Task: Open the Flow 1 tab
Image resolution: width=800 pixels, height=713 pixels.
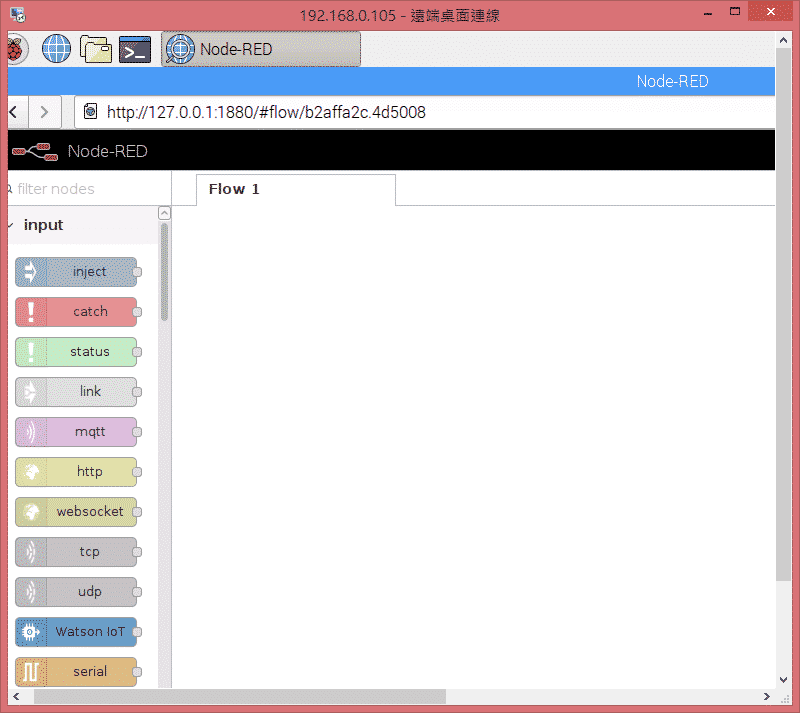Action: tap(295, 189)
